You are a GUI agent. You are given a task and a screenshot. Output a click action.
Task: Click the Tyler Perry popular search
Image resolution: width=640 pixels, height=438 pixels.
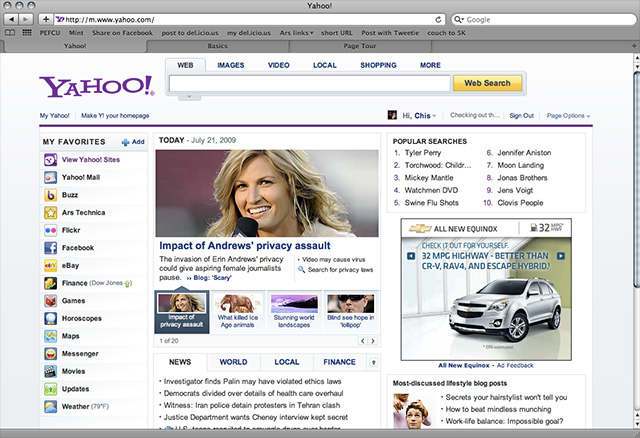click(423, 153)
